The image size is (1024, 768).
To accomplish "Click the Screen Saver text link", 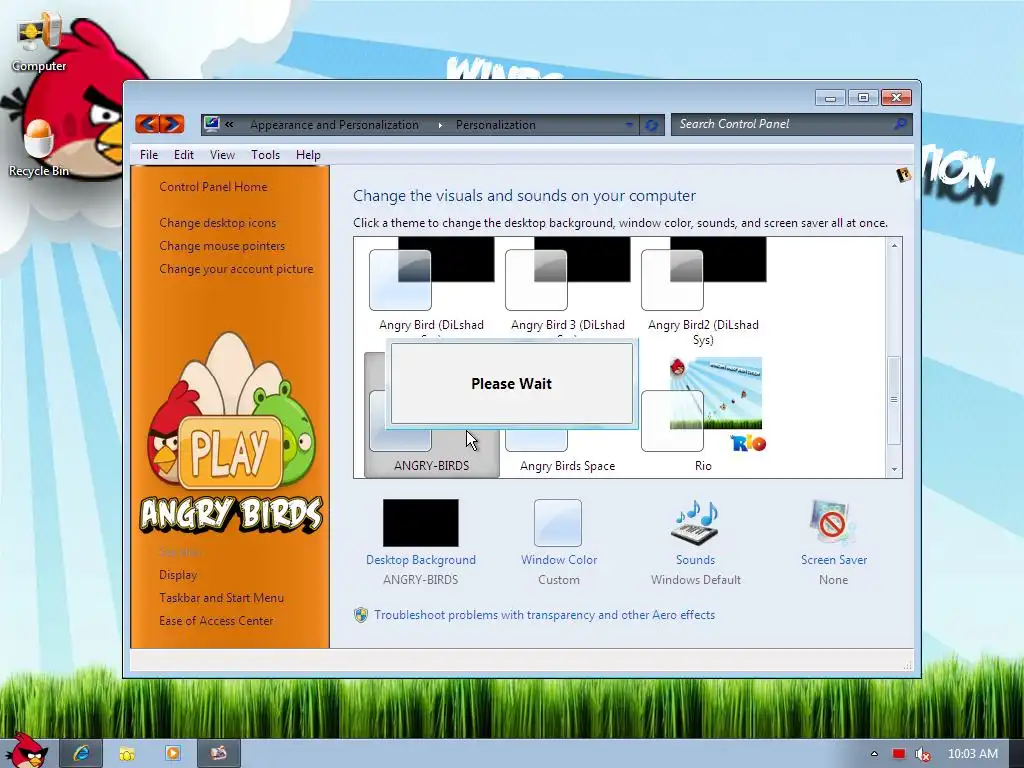I will (x=834, y=560).
